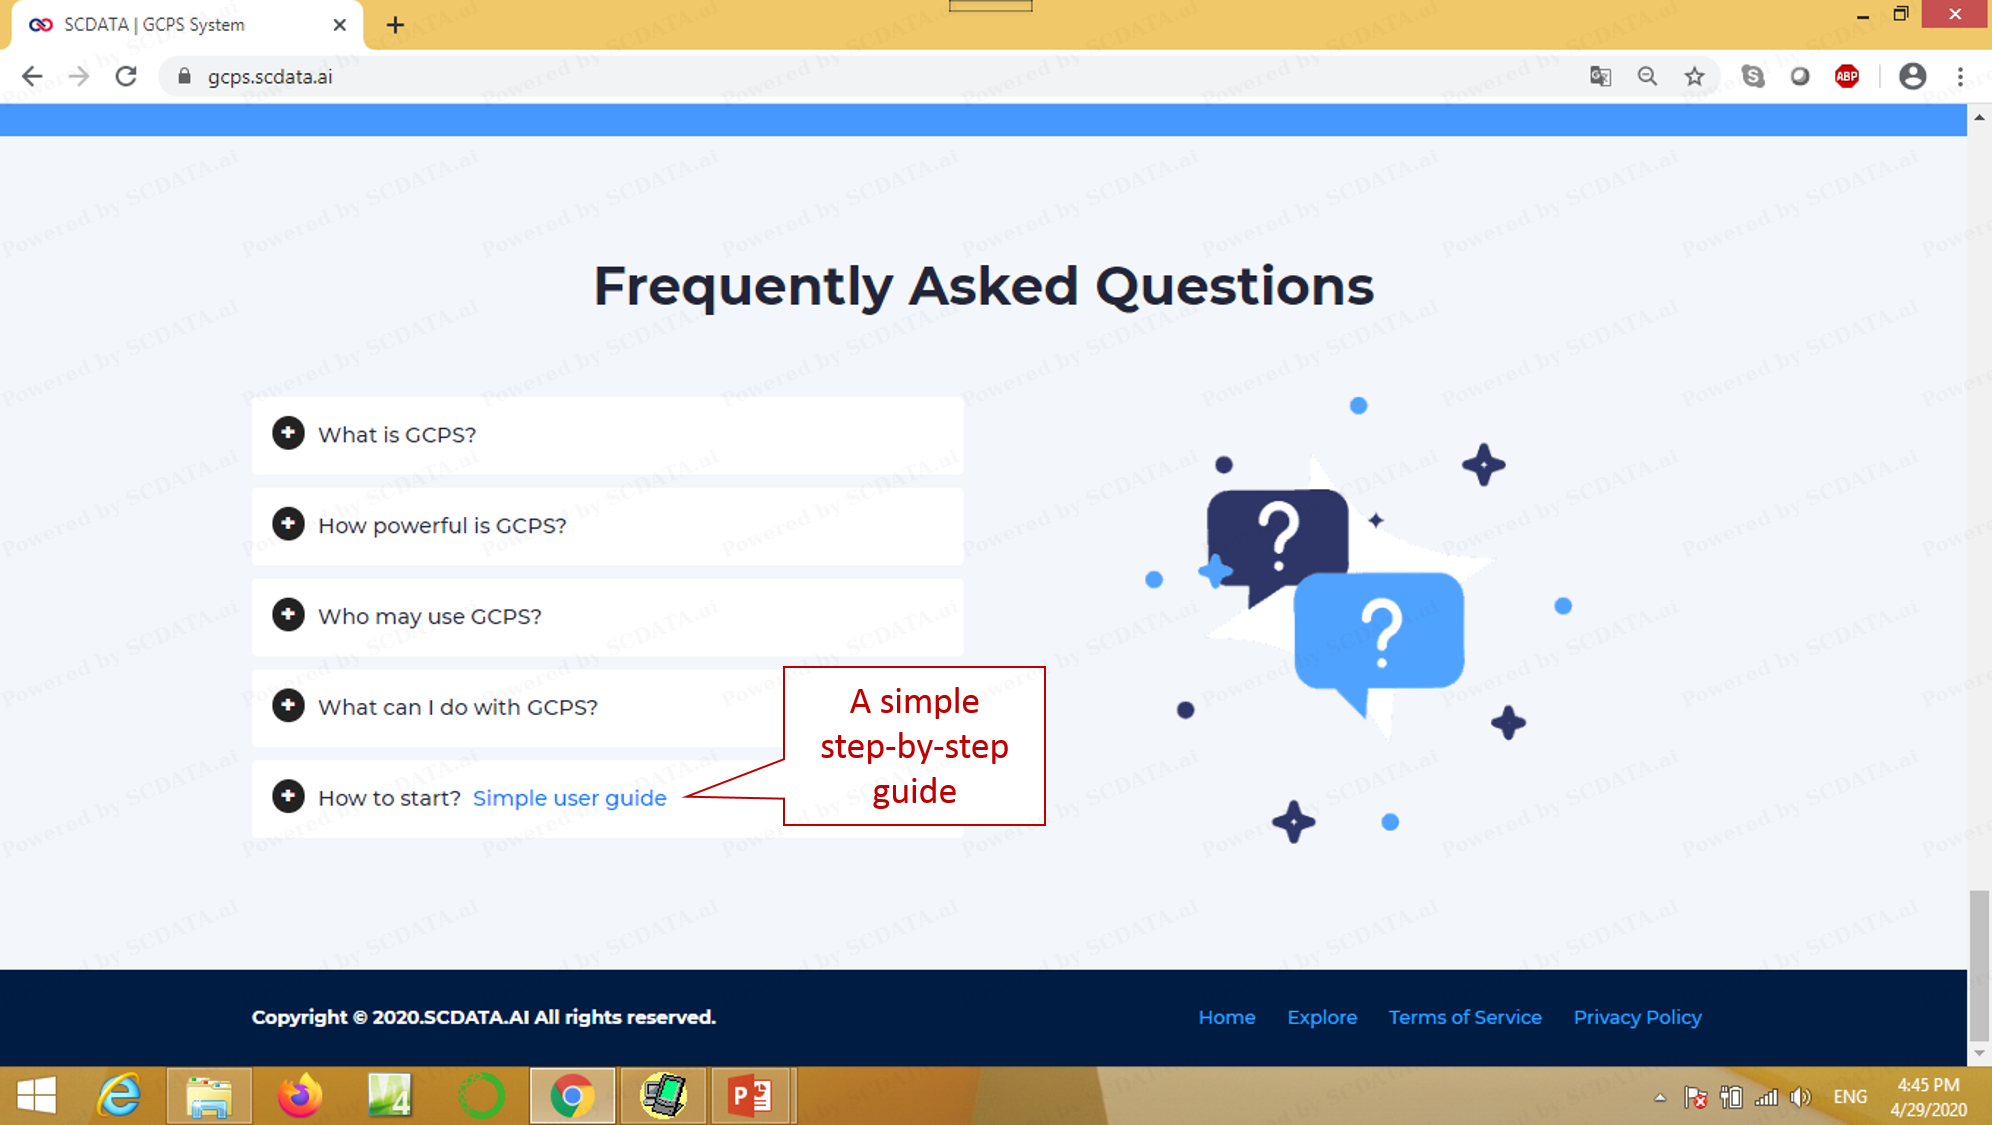This screenshot has height=1125, width=1992.
Task: Open the Chrome profile avatar icon
Action: (x=1912, y=76)
